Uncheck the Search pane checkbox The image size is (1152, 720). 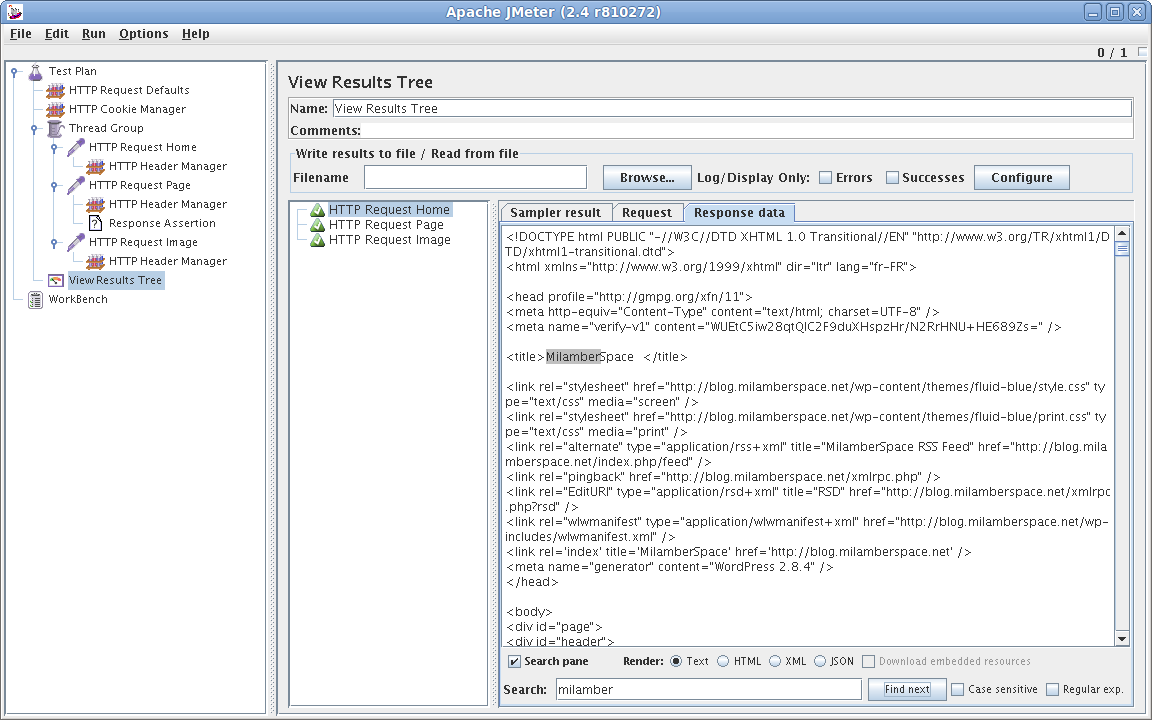point(513,661)
